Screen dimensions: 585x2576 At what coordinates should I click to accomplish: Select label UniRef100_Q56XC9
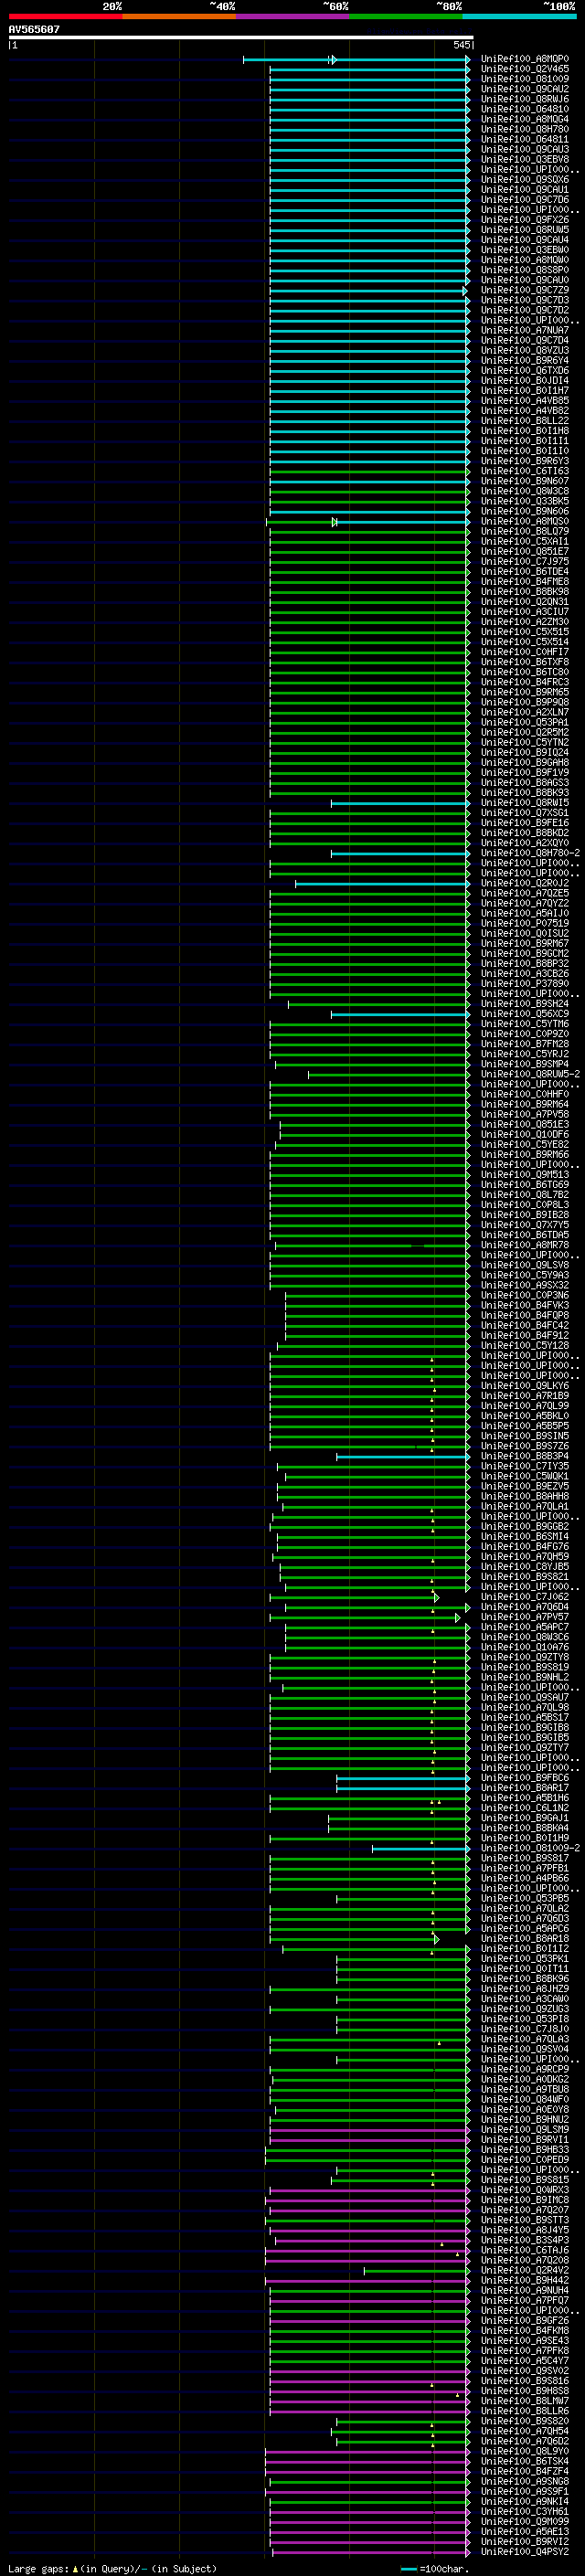[525, 1014]
